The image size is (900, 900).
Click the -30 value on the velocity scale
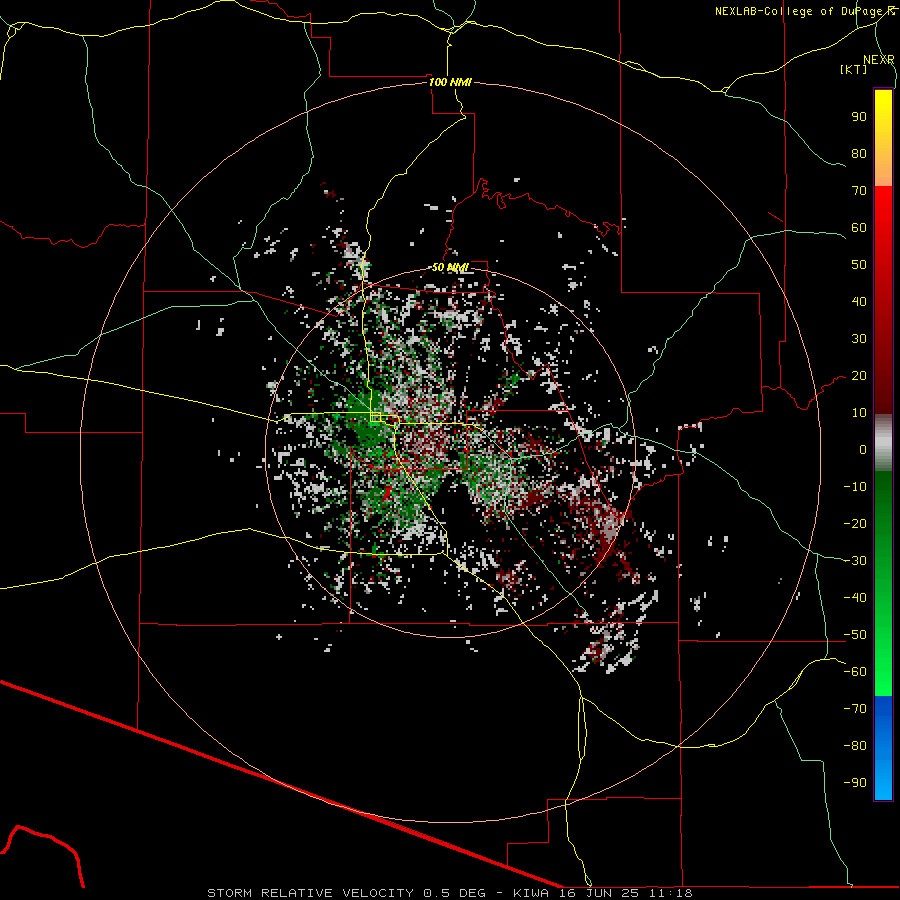(855, 561)
